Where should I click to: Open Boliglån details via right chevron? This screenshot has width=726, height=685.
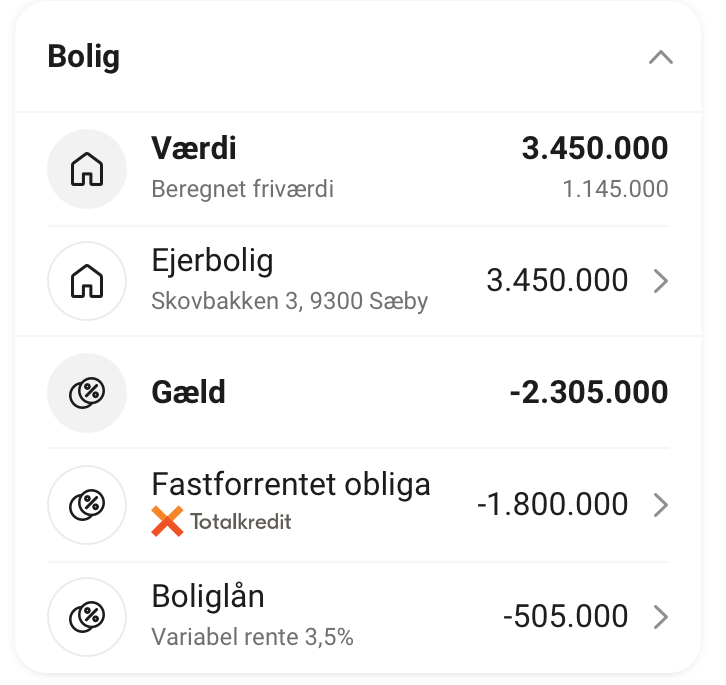660,617
